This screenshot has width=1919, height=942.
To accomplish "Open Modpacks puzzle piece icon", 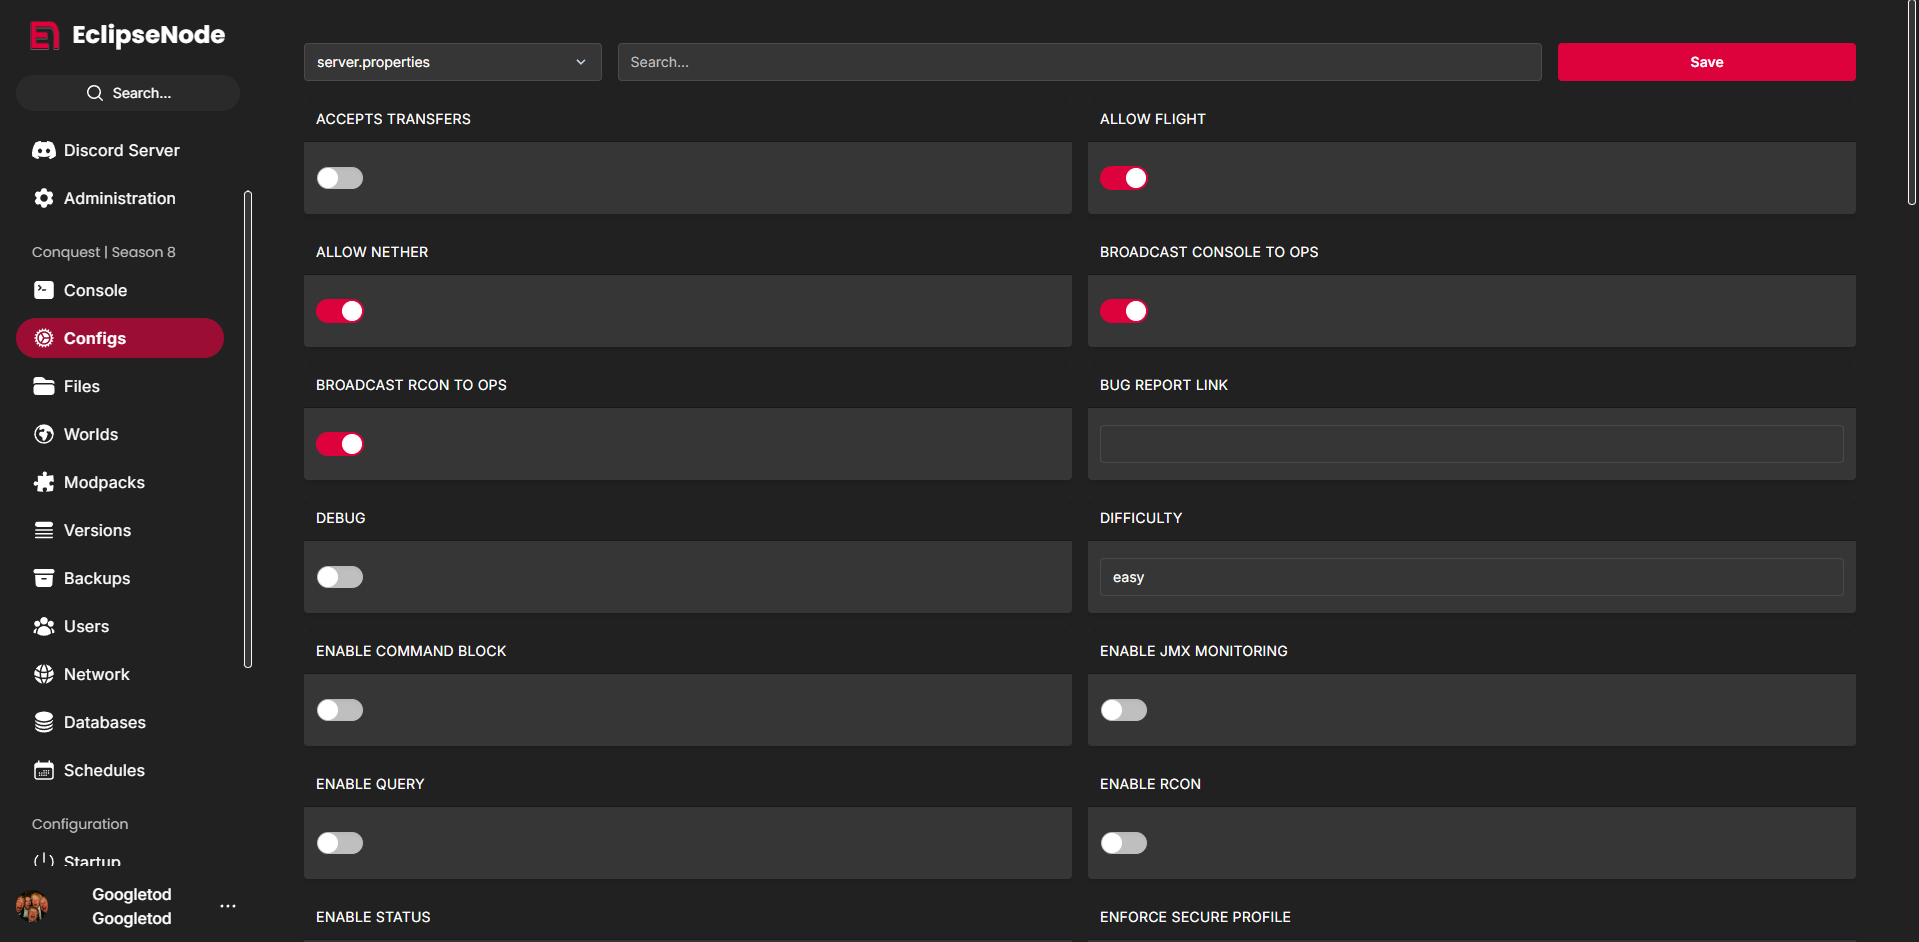I will [x=44, y=482].
